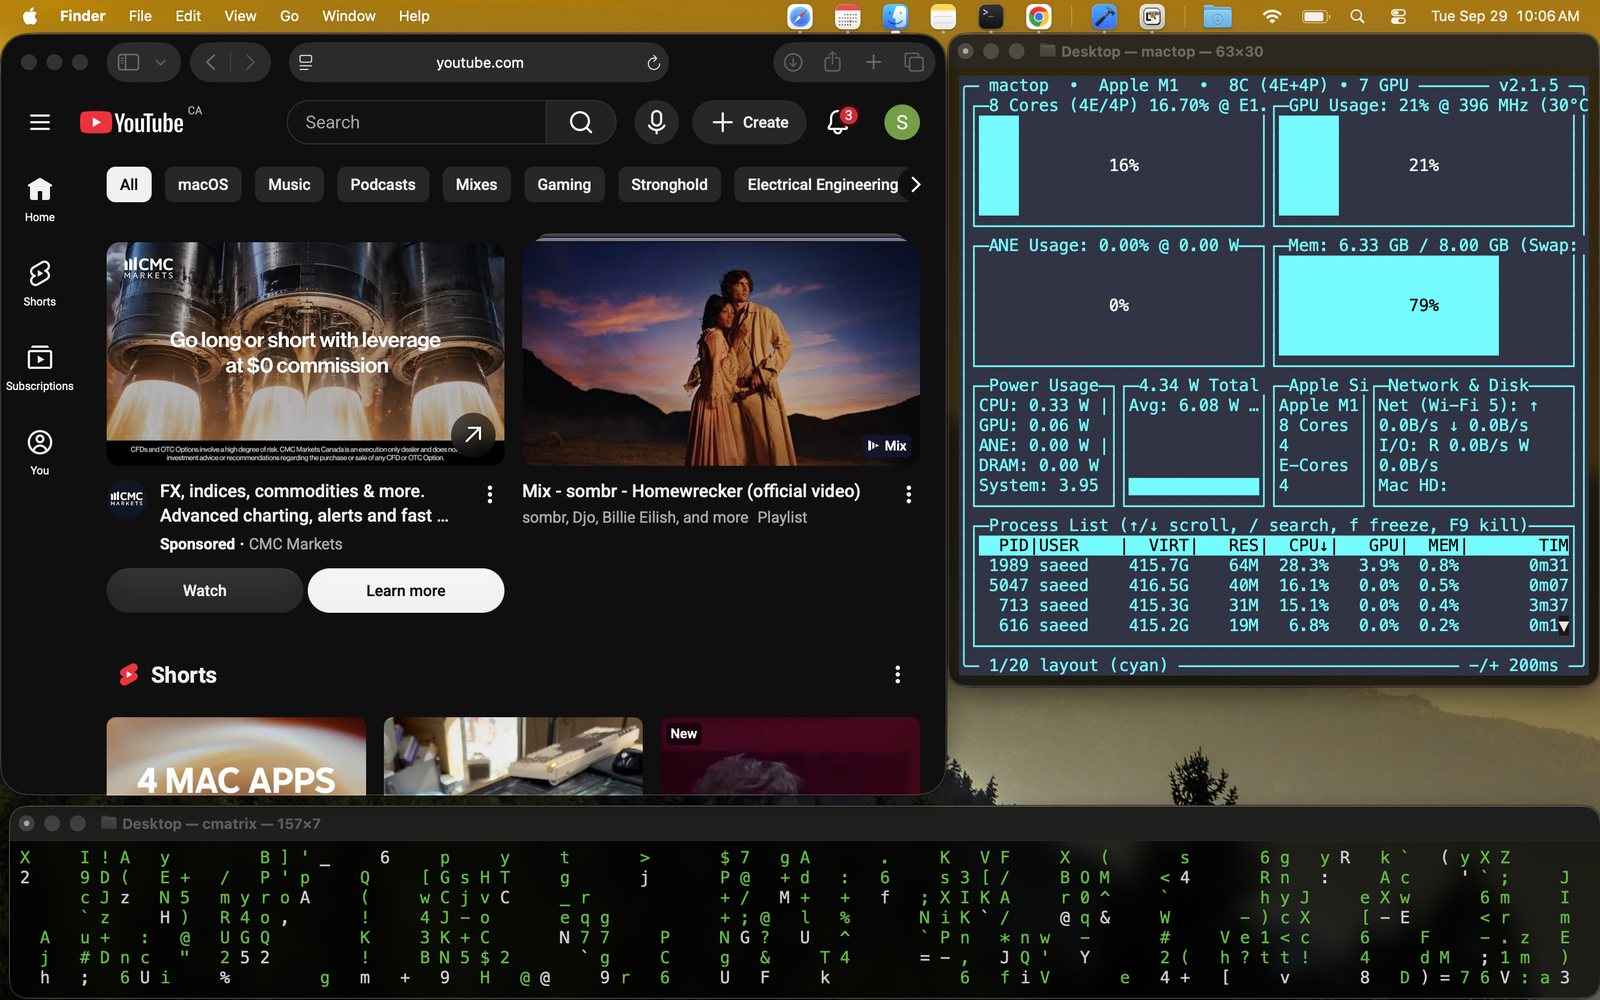Expand the sidebar tab groups dropdown arrow
Screen dimensions: 1600x1000
point(160,62)
